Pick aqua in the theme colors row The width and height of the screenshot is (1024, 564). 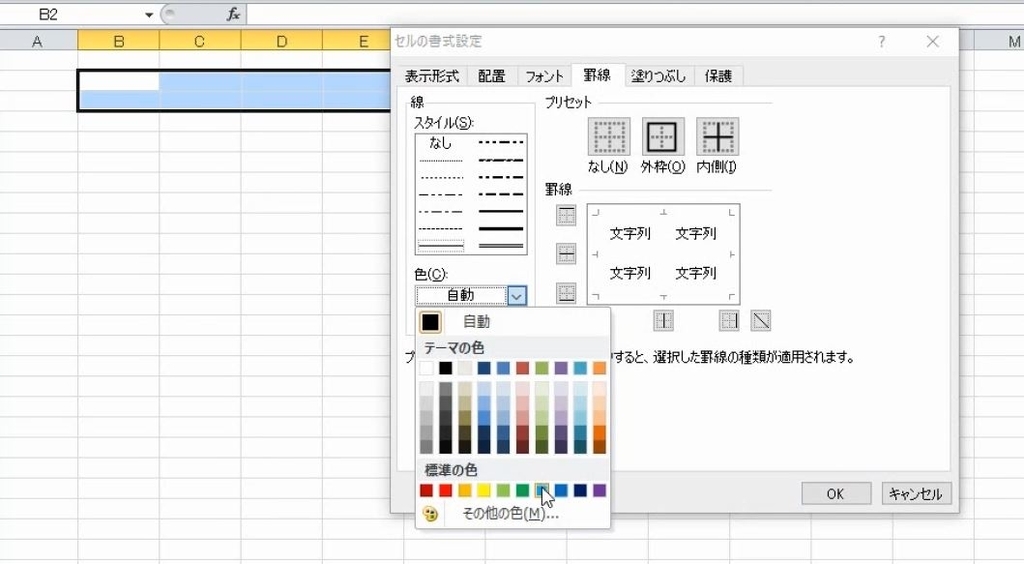point(580,368)
